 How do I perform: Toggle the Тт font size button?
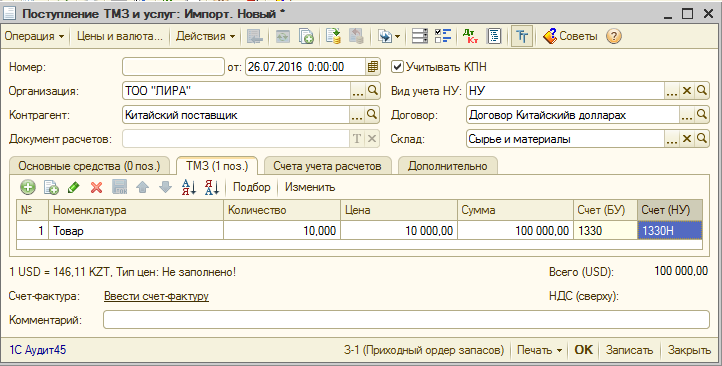point(522,36)
